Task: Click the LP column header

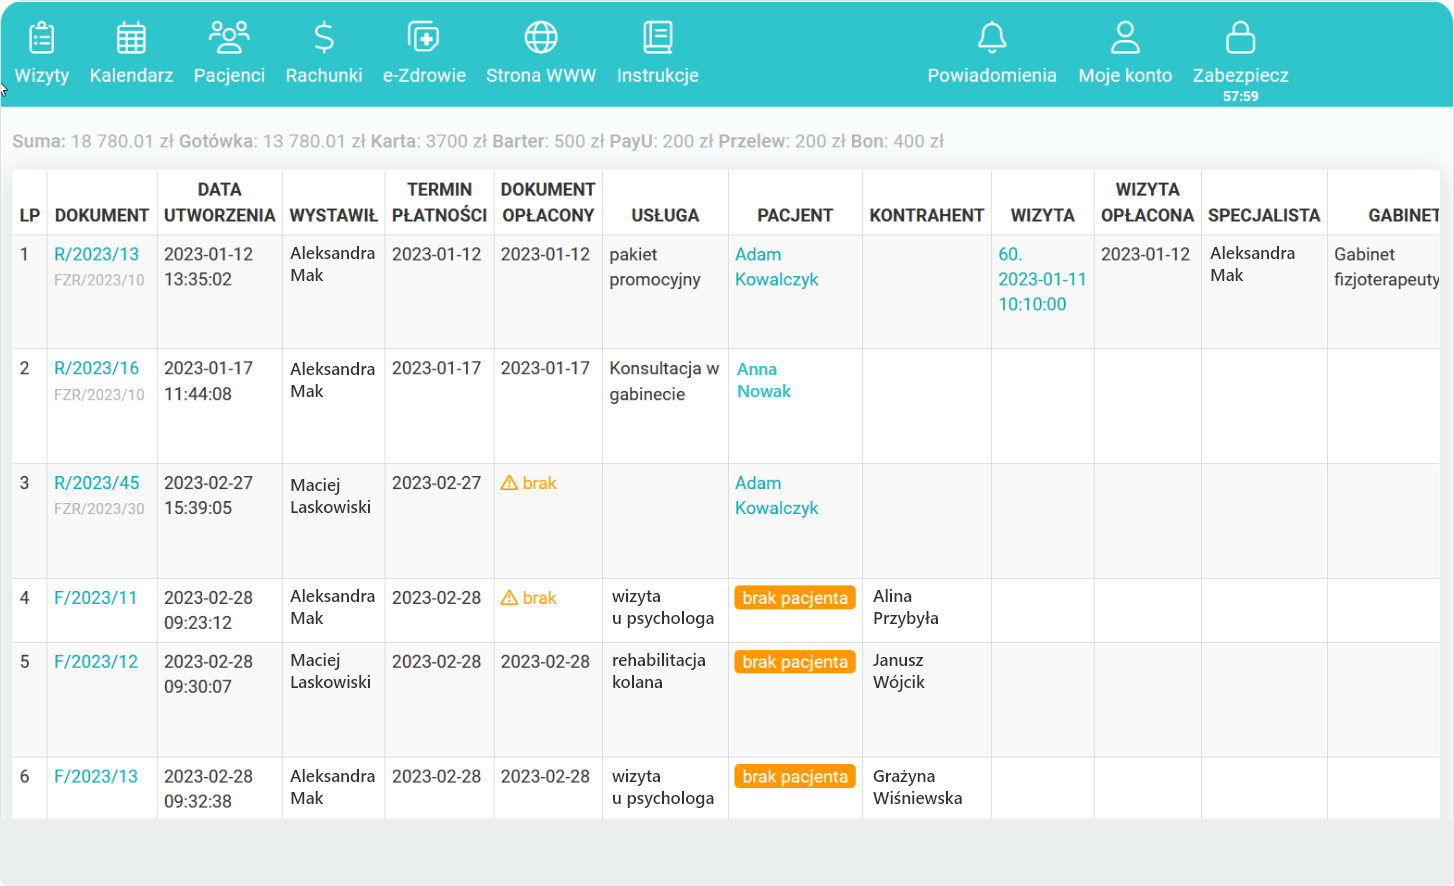Action: [x=30, y=216]
